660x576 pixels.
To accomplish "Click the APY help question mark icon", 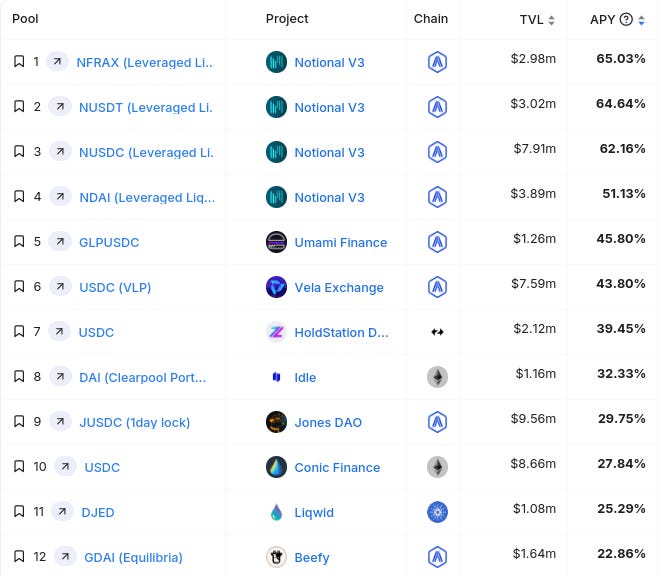I will coord(626,19).
